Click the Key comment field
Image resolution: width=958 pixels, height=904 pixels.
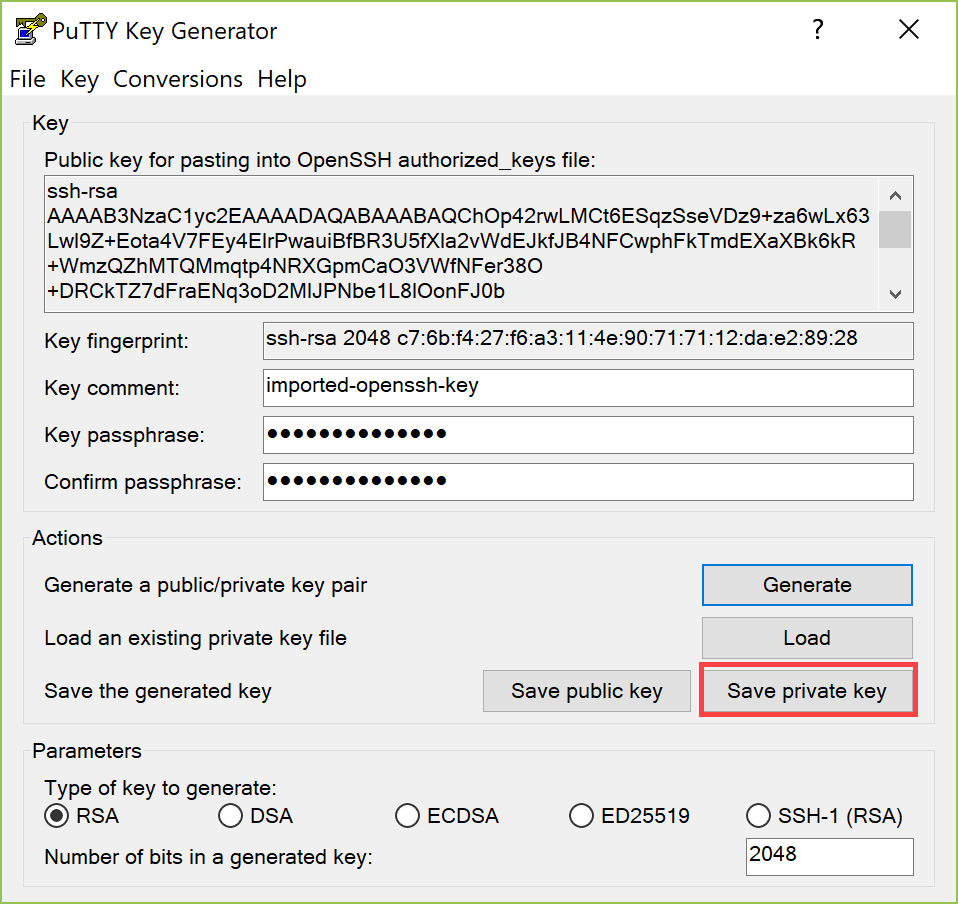[x=588, y=388]
